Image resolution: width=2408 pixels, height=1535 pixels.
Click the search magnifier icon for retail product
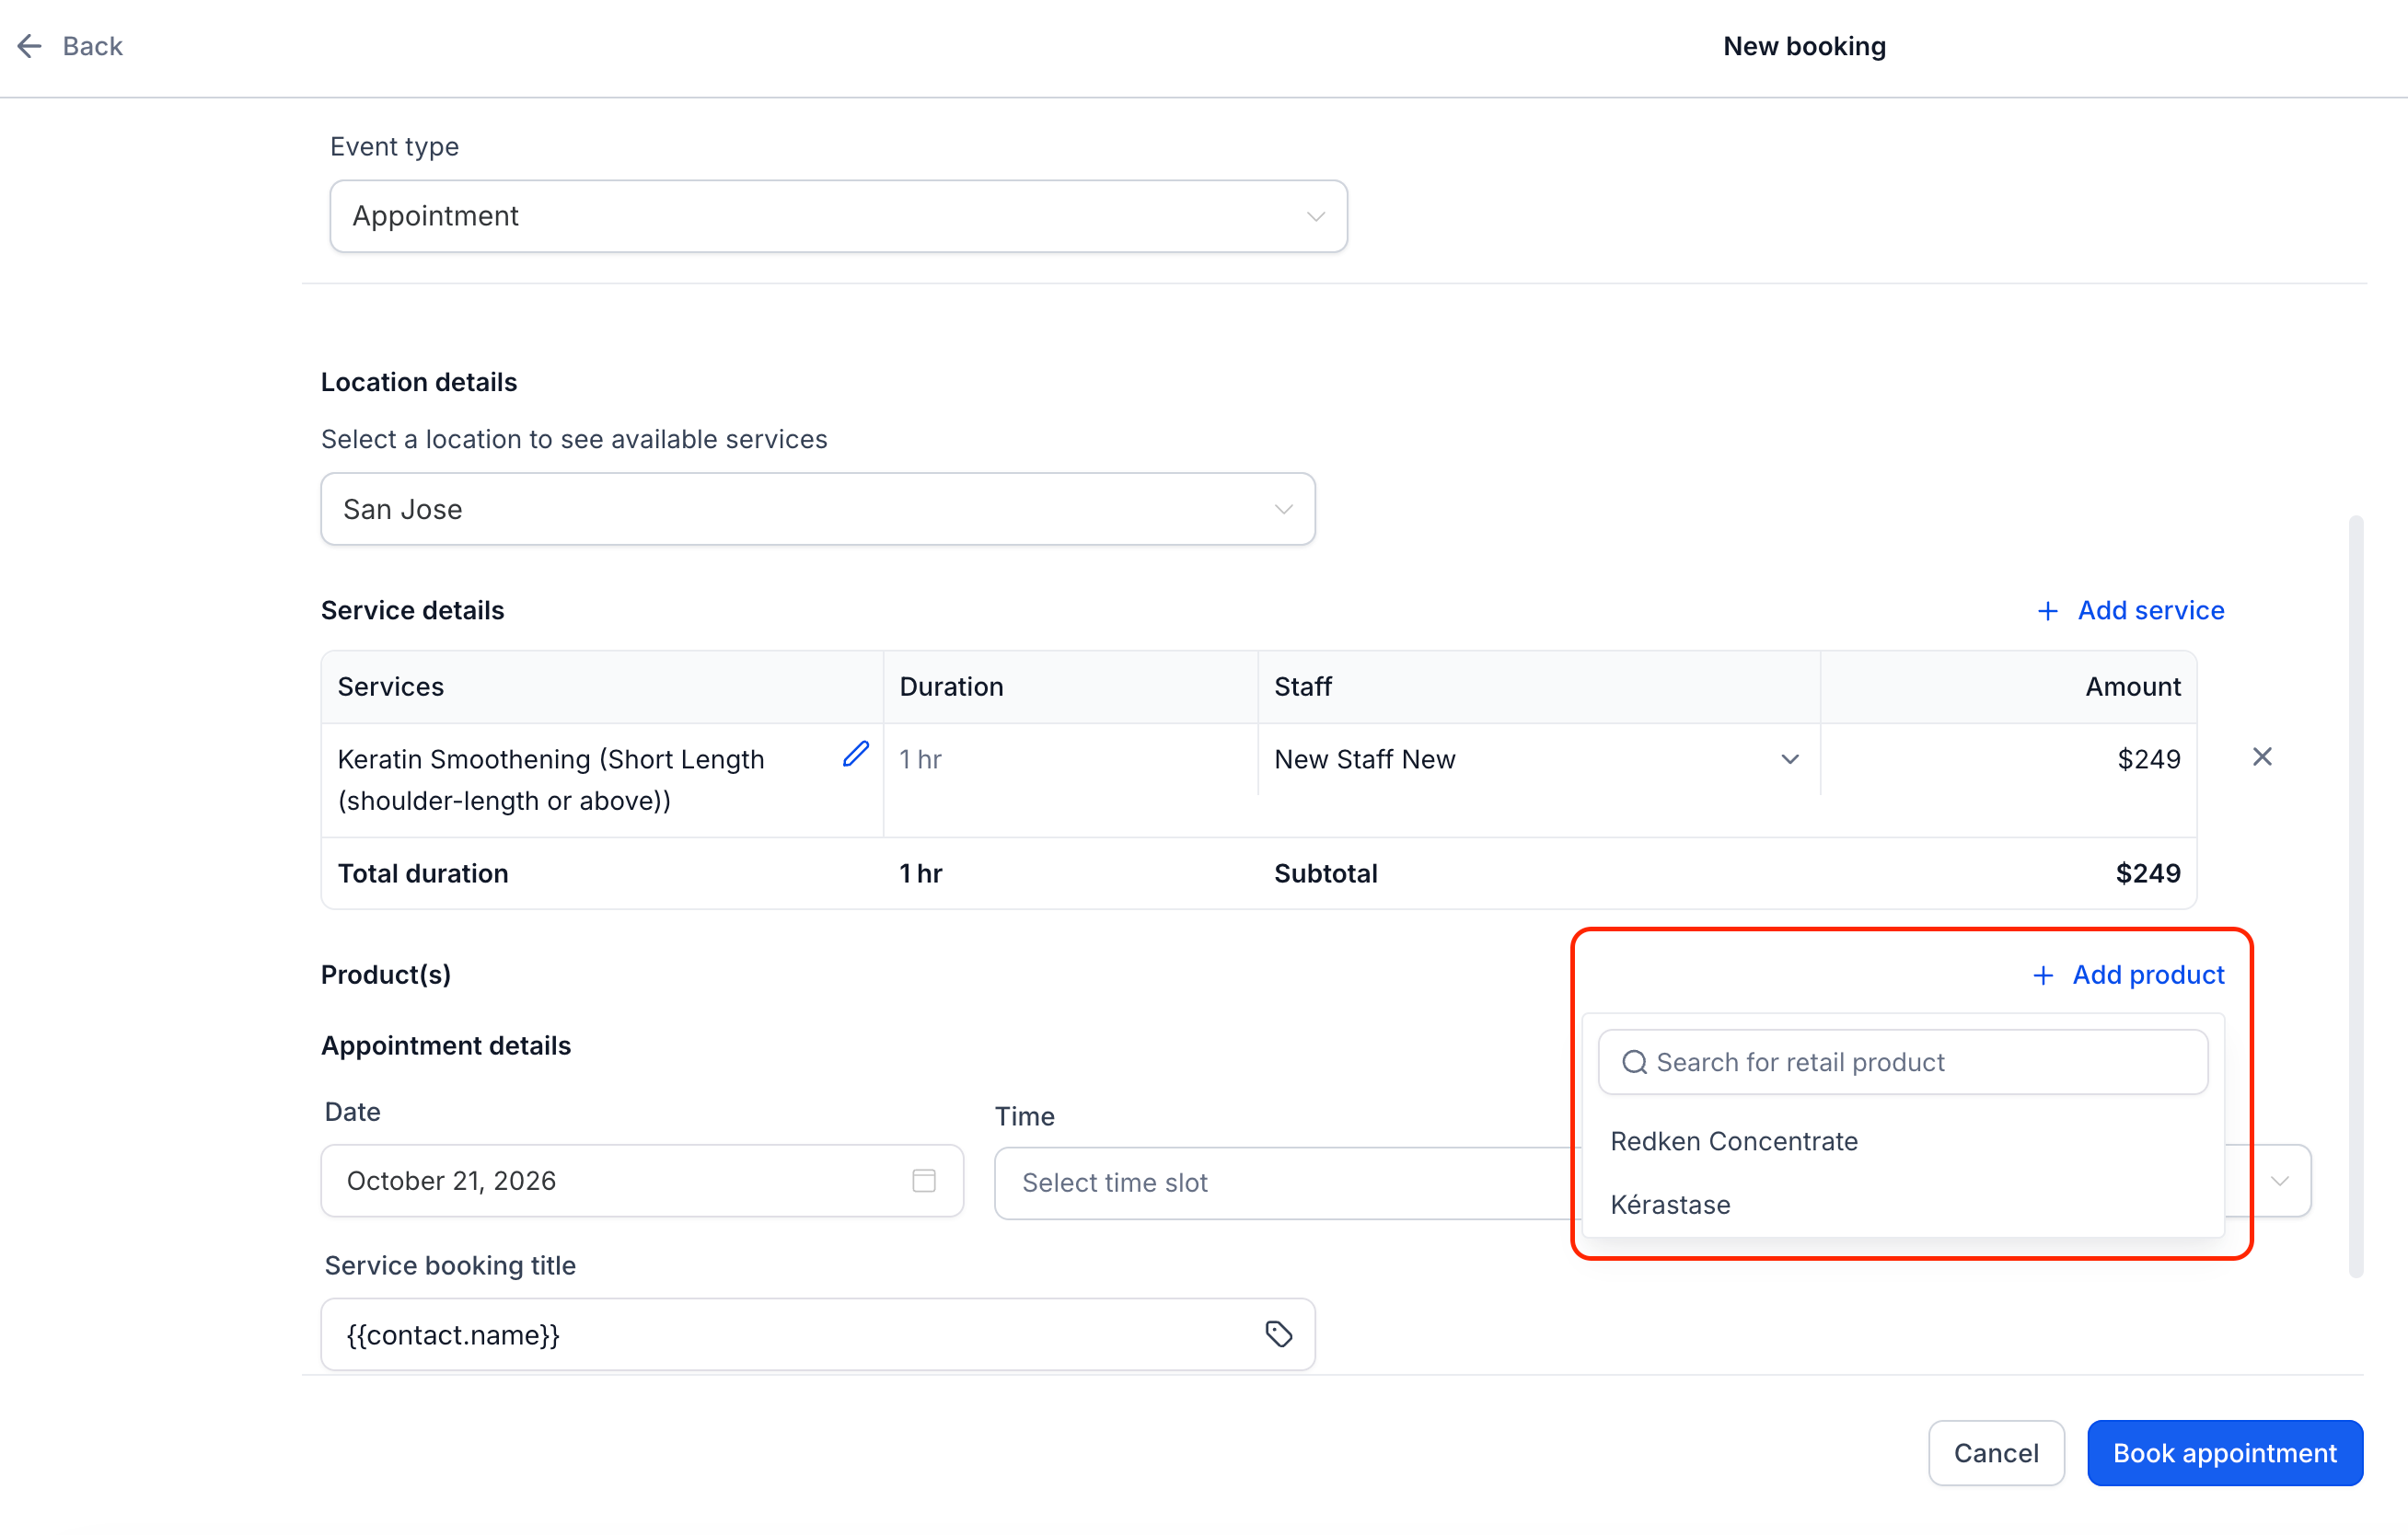coord(1634,1062)
